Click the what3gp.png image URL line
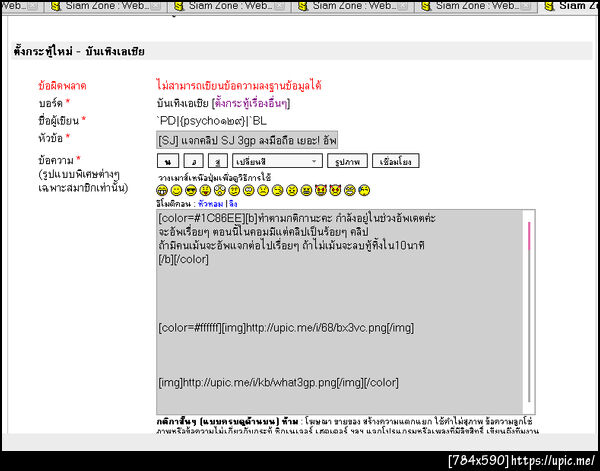600x471 pixels. 279,383
